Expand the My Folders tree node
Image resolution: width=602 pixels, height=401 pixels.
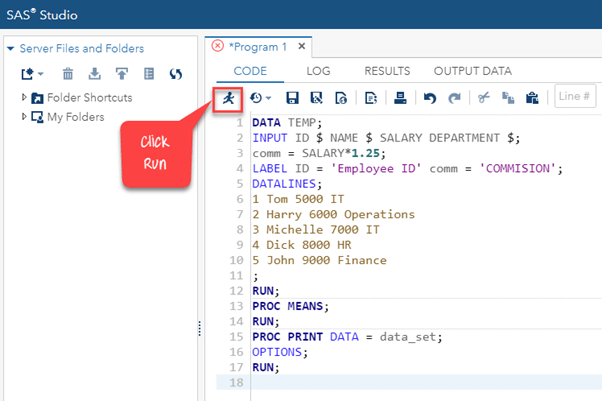coord(25,117)
